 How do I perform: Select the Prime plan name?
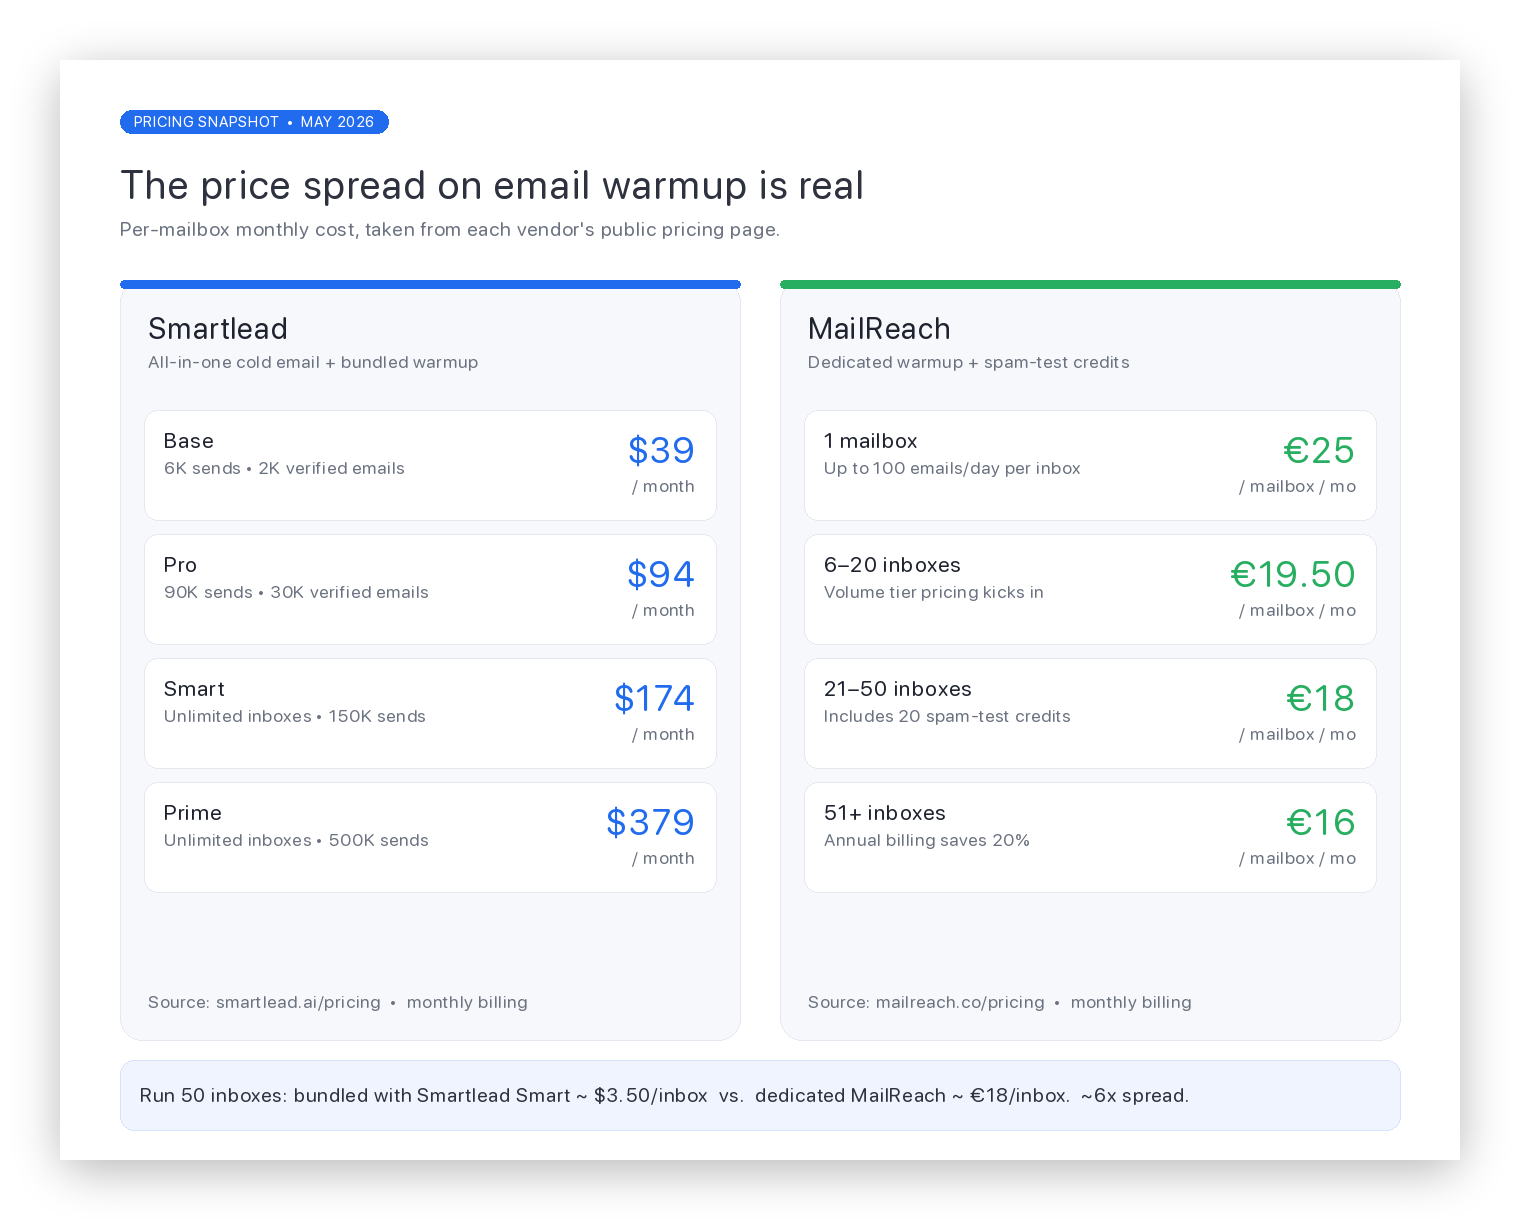193,813
